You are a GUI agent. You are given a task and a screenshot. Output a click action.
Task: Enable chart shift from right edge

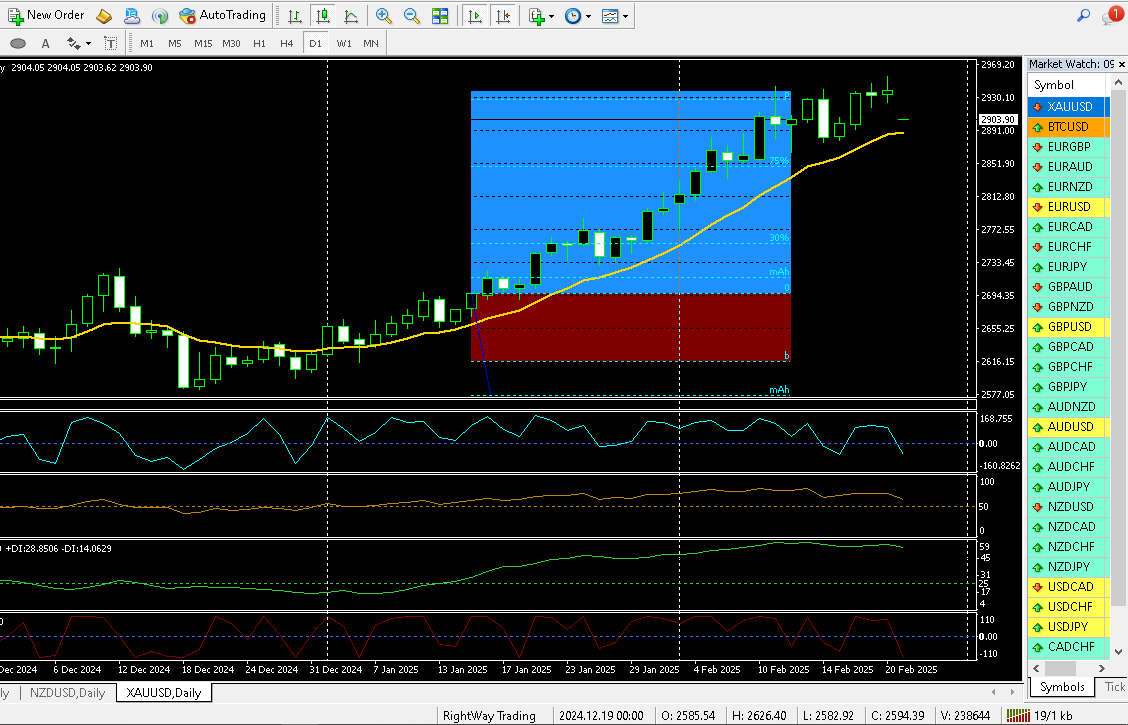503,16
